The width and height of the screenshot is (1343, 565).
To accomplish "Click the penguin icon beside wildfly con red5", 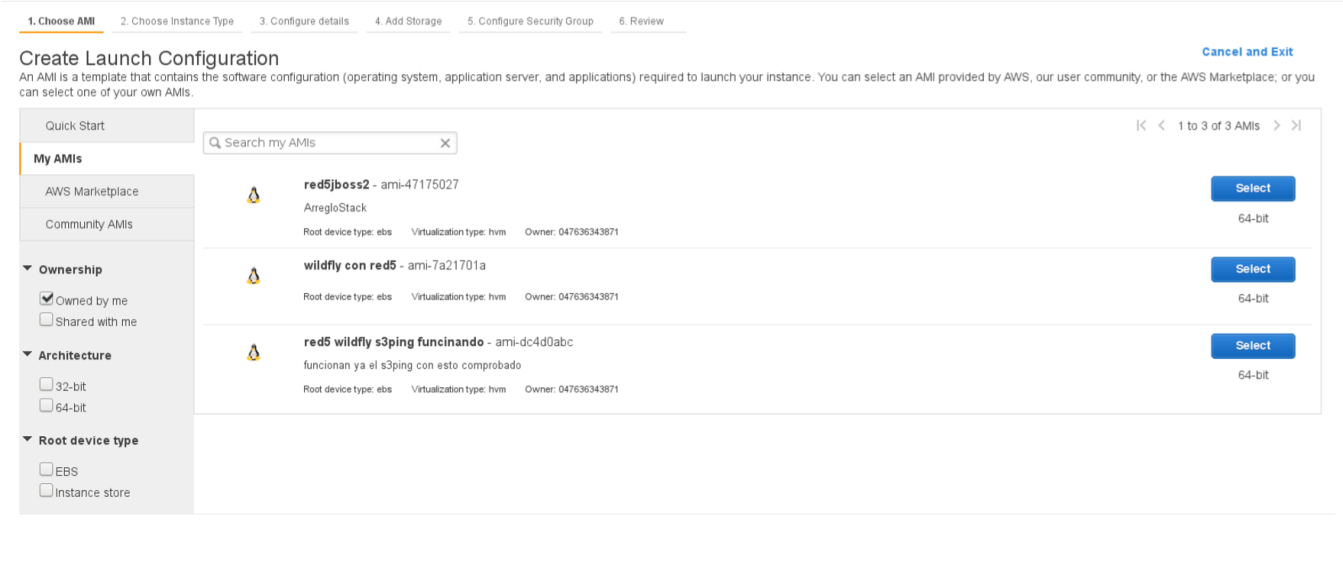I will tap(253, 276).
